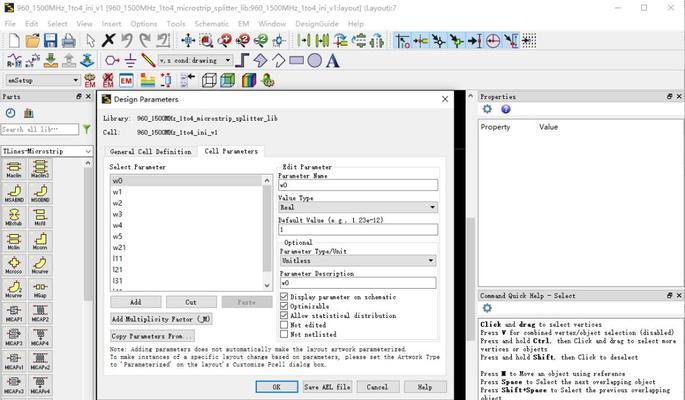Screen dimensions: 685x400
Task: Click the Maclin coupled line component
Action: pos(14,169)
